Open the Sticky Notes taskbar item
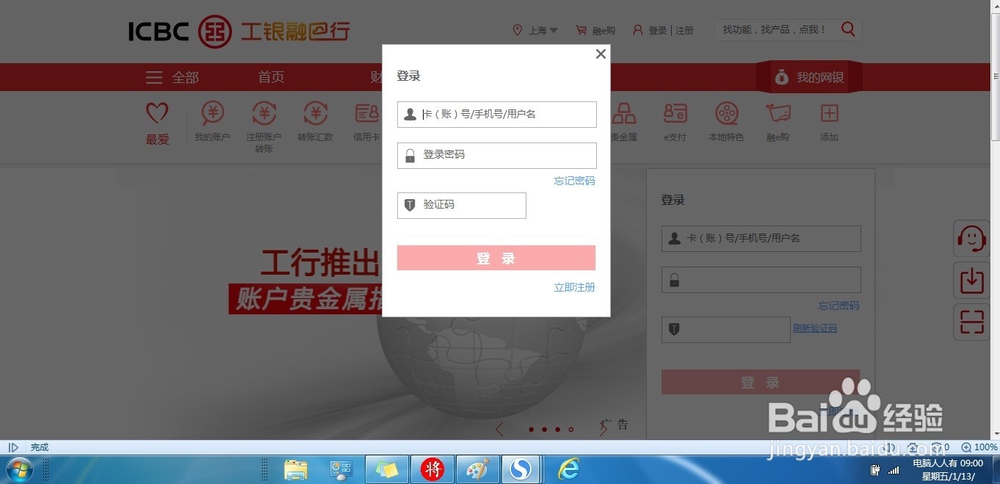The width and height of the screenshot is (1000, 484). click(x=386, y=471)
